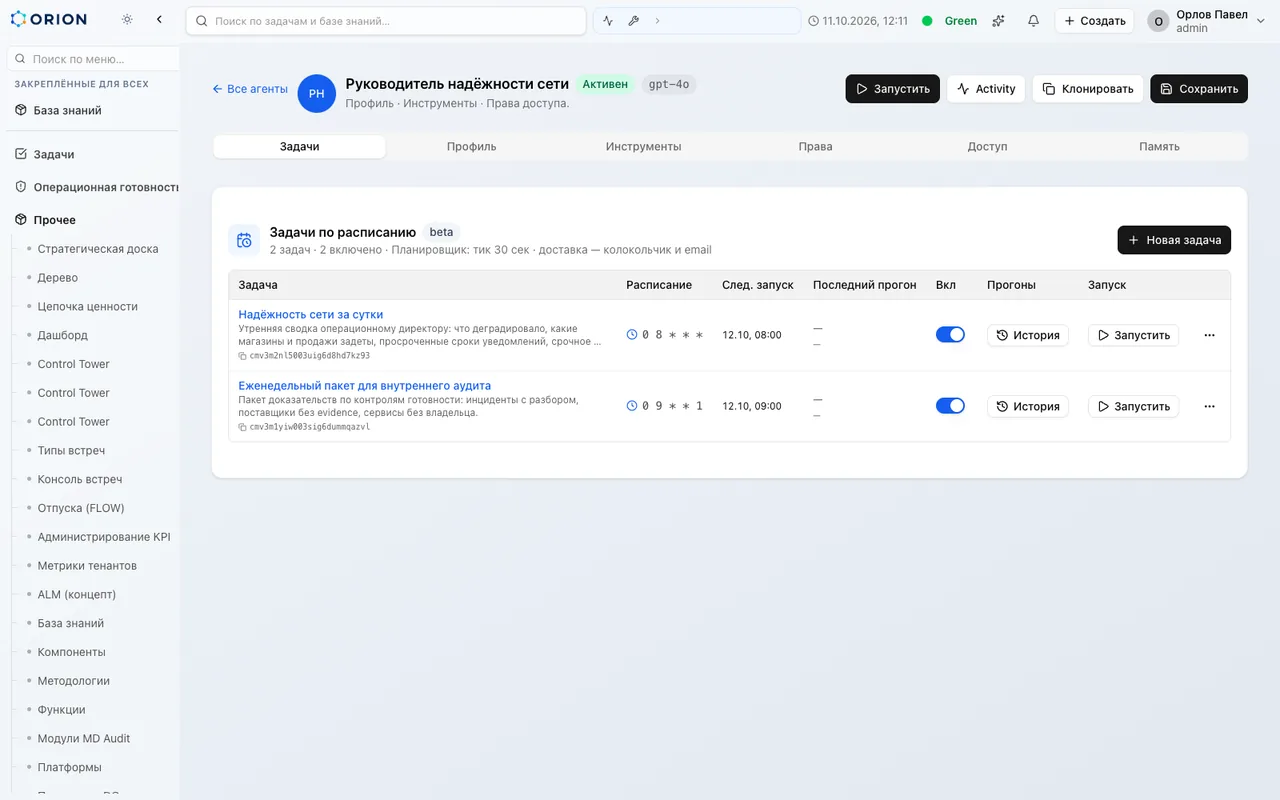The image size is (1280, 800).
Task: Collapse sidebar with the left chevron
Action: pyautogui.click(x=159, y=19)
